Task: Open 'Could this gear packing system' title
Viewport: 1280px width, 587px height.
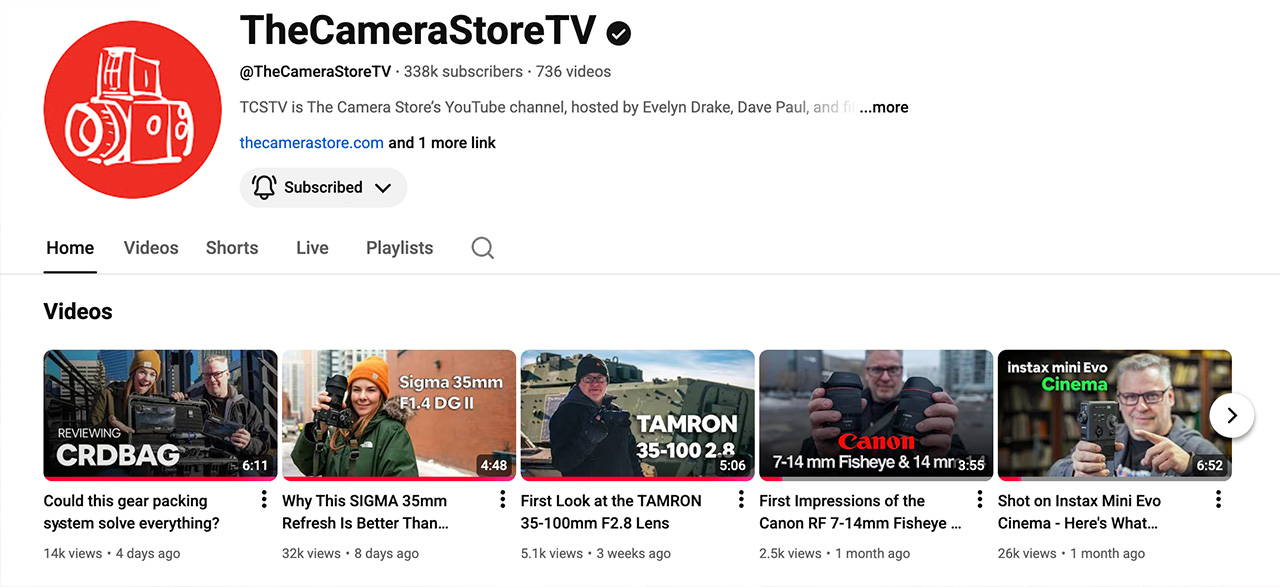Action: point(131,512)
